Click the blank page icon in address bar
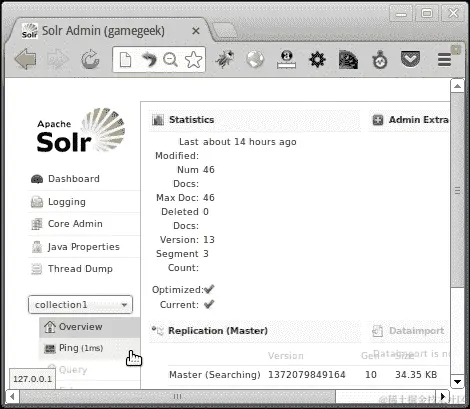The image size is (470, 409). (x=125, y=60)
